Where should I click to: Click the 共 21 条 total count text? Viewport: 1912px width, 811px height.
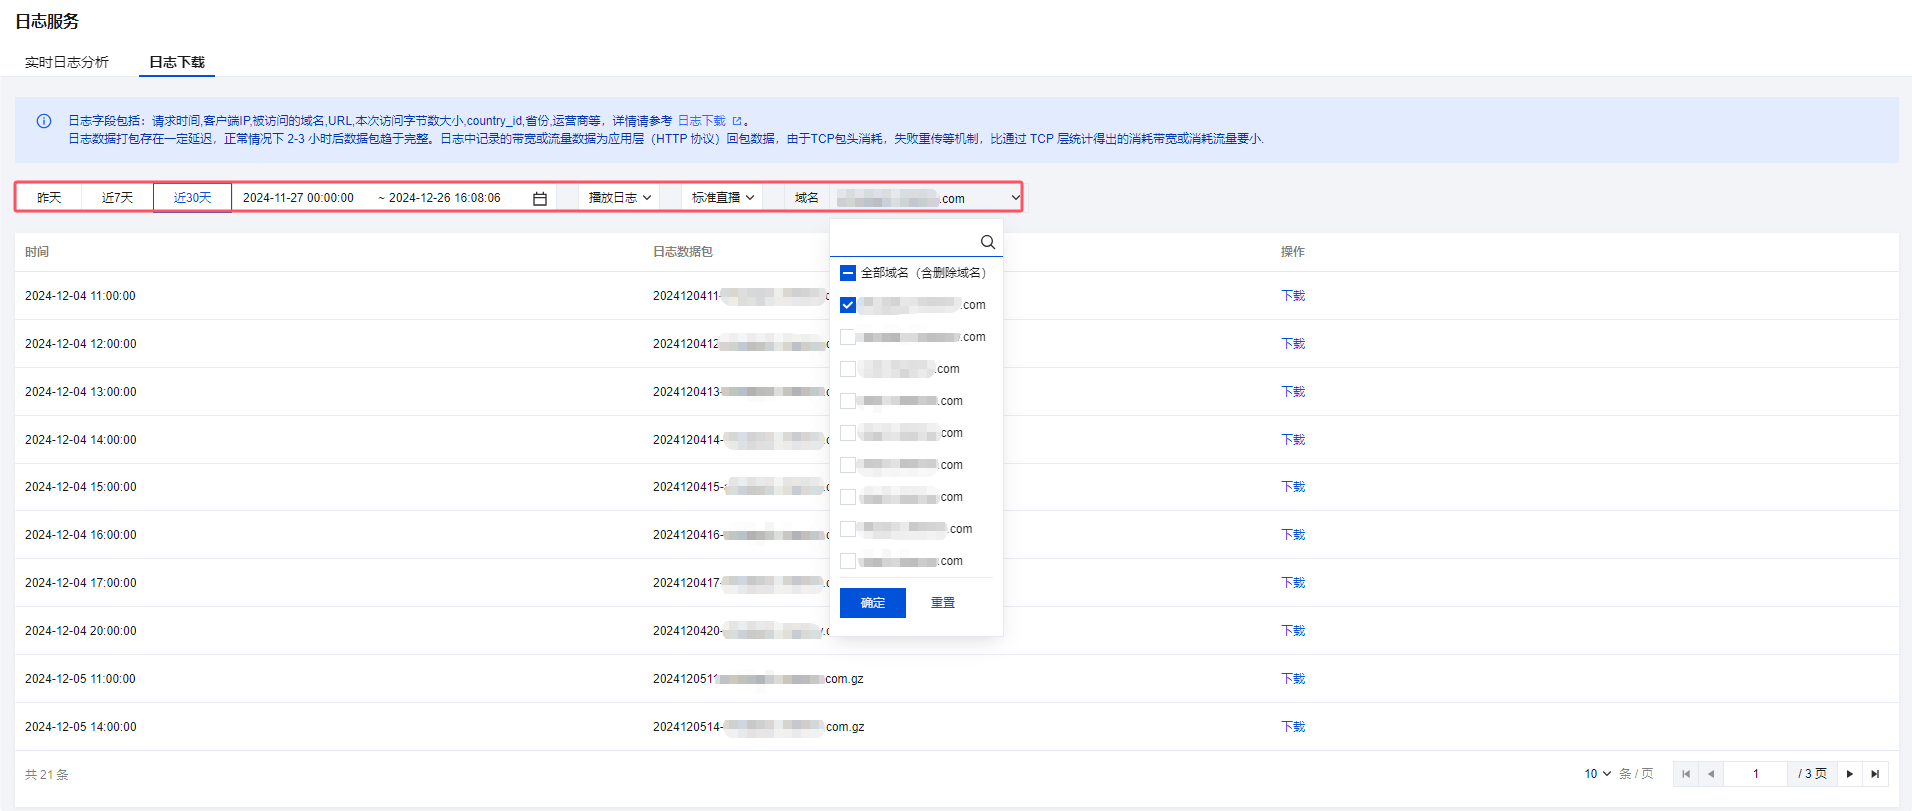(47, 775)
